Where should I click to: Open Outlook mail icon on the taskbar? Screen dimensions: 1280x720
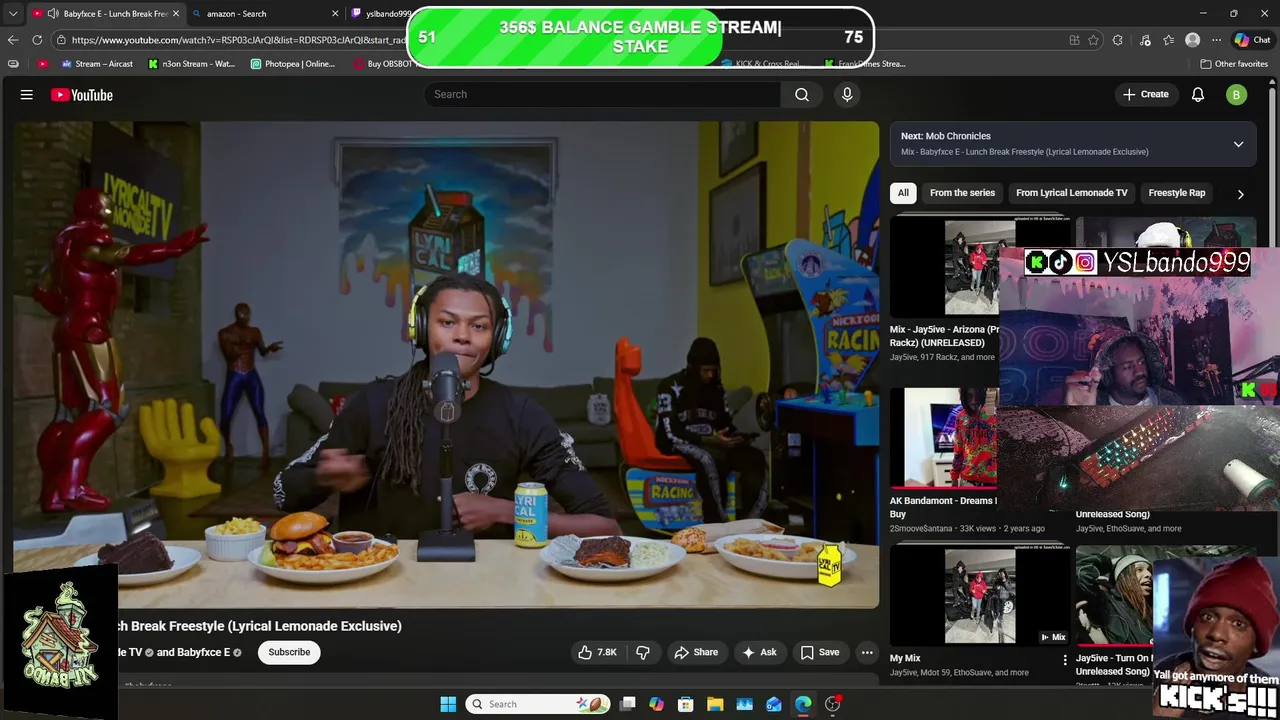click(x=773, y=704)
